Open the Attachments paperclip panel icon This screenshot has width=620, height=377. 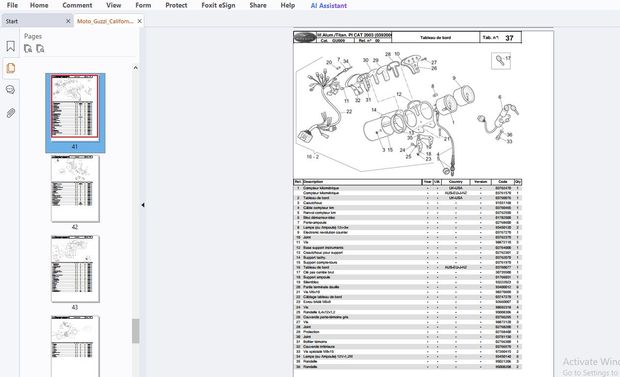point(11,113)
